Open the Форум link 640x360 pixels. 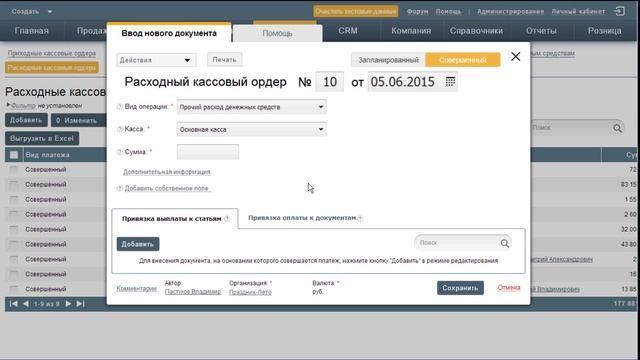[417, 11]
